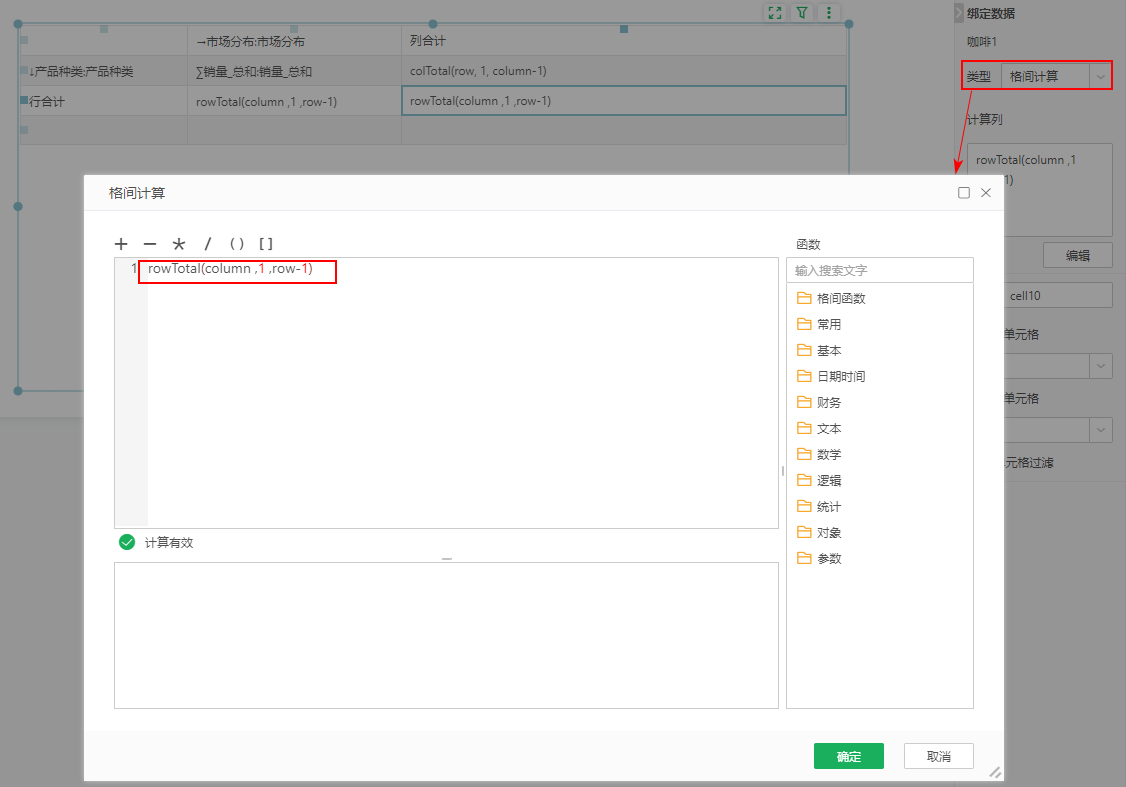Open the 文本 function folder

pyautogui.click(x=819, y=429)
